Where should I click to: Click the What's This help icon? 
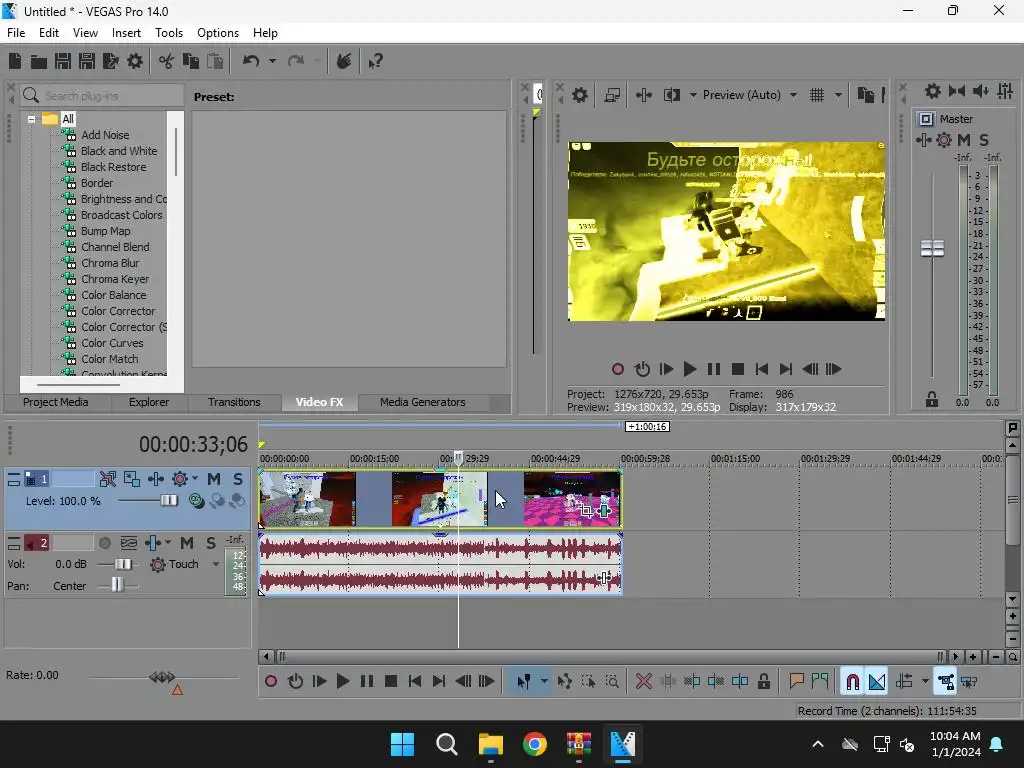click(375, 61)
